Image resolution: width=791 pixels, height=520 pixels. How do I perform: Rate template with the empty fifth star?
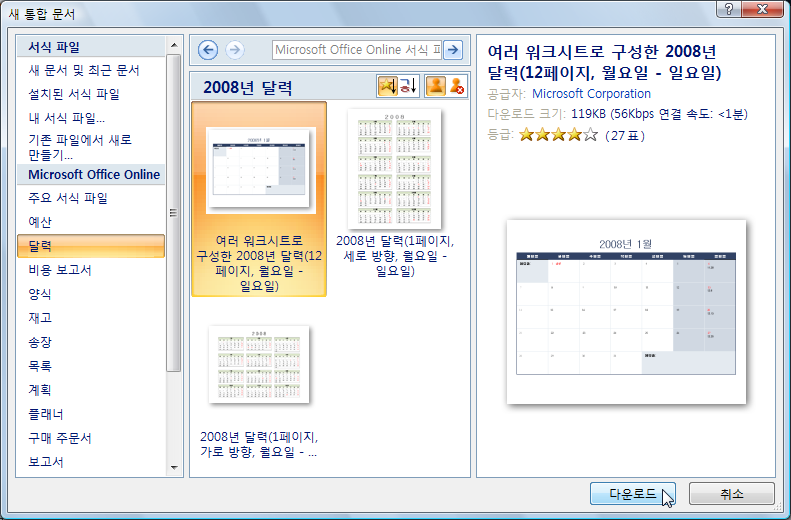tap(590, 135)
